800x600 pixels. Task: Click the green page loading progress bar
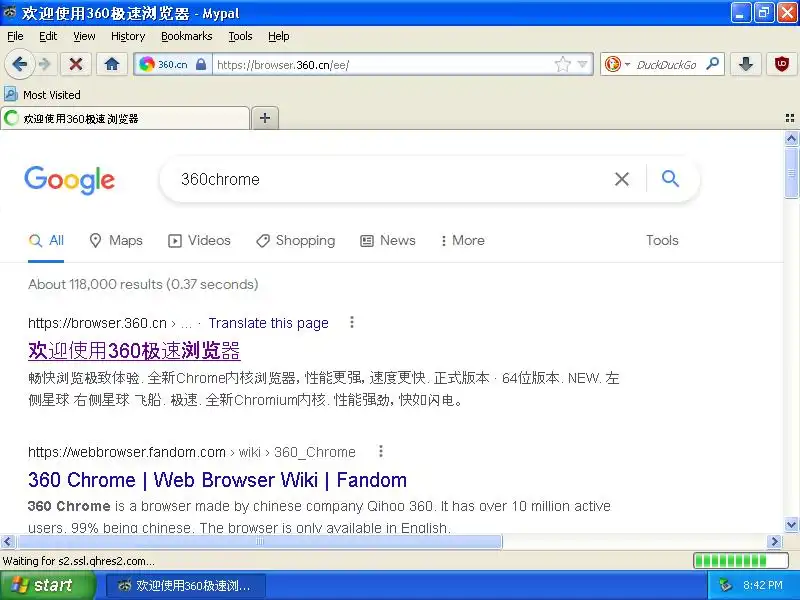(x=741, y=561)
